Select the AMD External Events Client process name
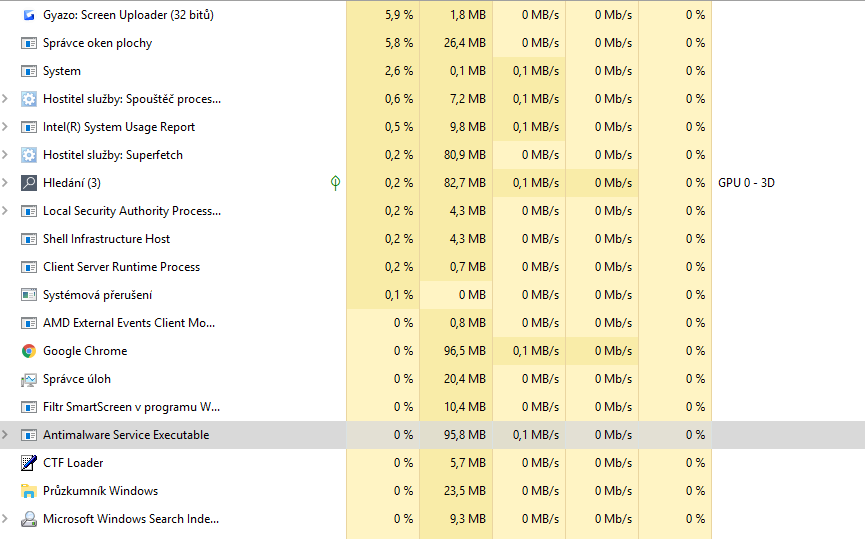 [x=129, y=323]
